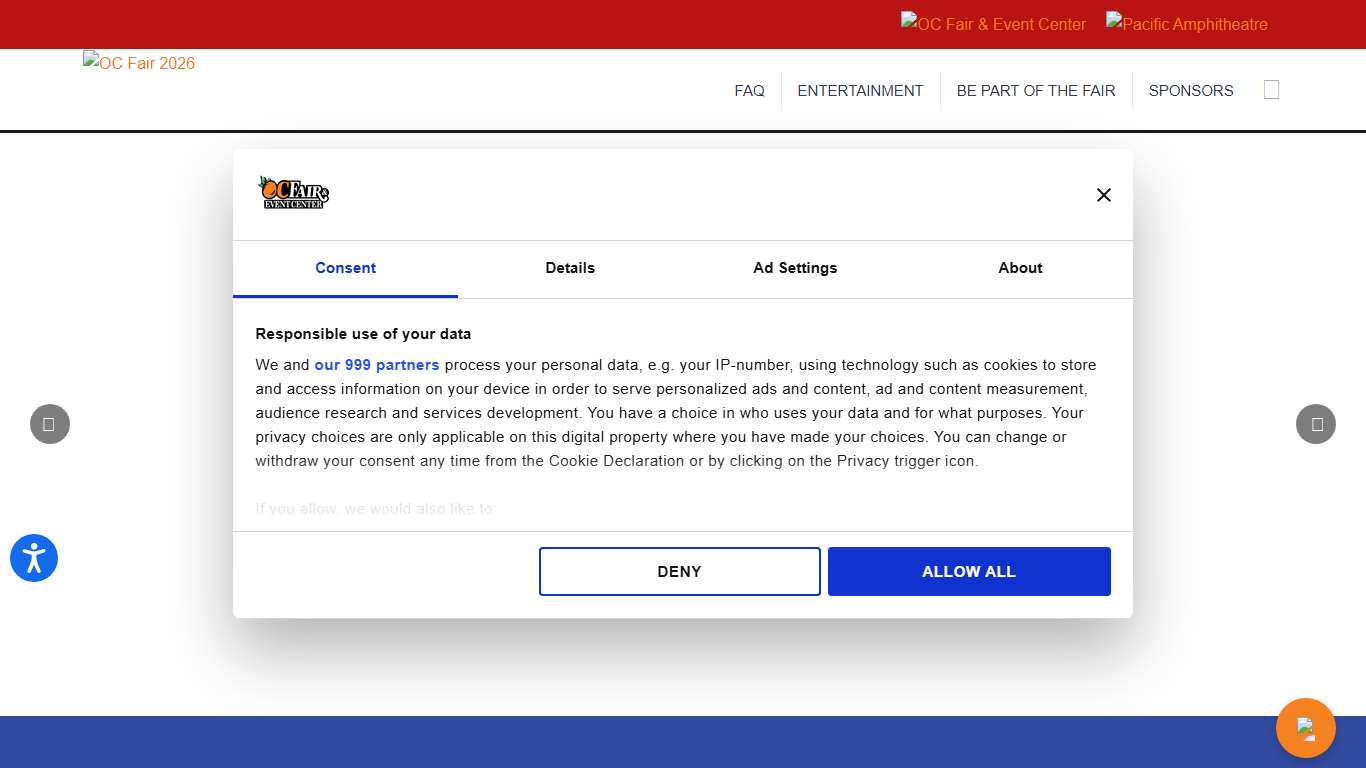The width and height of the screenshot is (1366, 768).
Task: Click the search icon in navigation
Action: (x=1271, y=90)
